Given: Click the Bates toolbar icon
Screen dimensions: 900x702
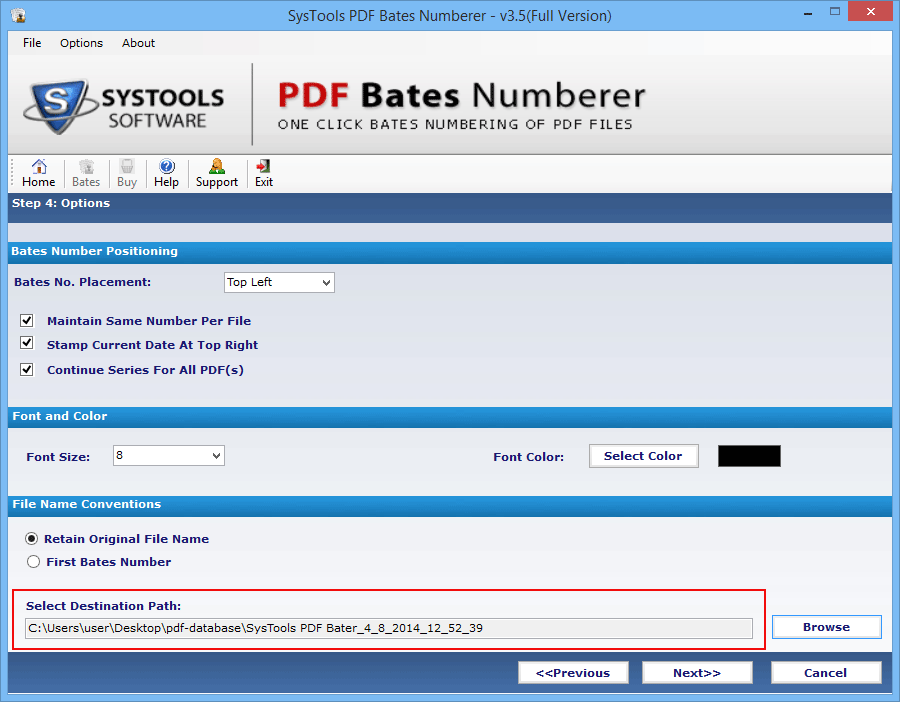Looking at the screenshot, I should [86, 173].
